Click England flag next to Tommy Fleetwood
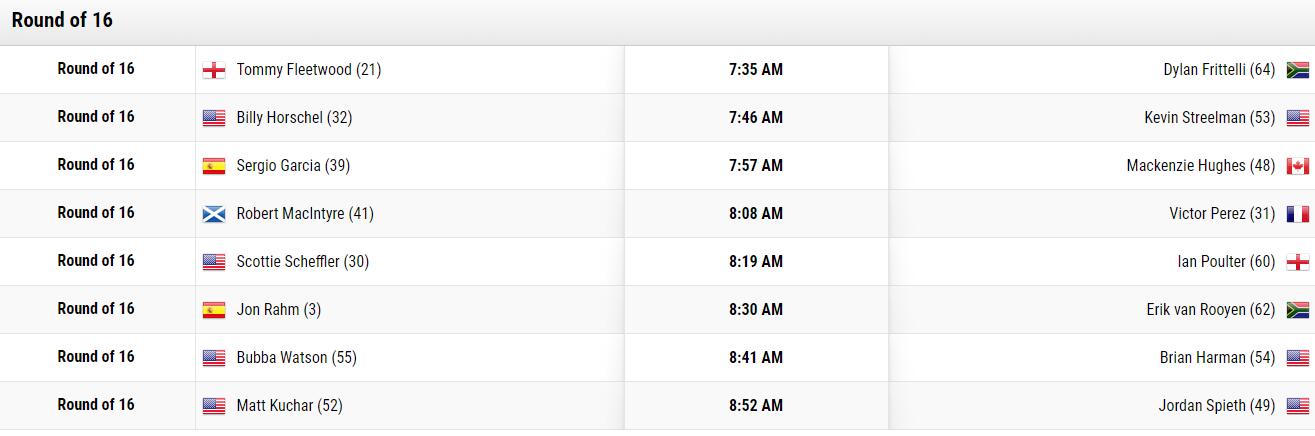 coord(213,70)
